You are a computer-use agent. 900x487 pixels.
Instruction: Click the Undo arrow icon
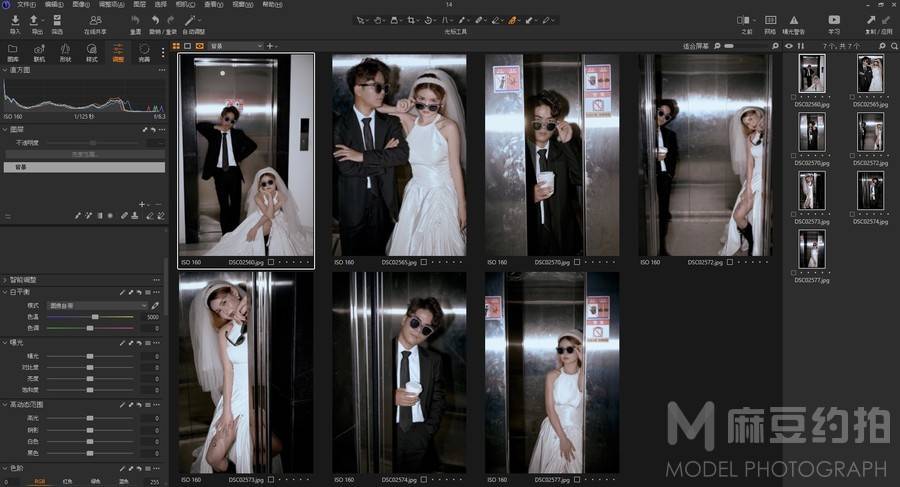(155, 20)
